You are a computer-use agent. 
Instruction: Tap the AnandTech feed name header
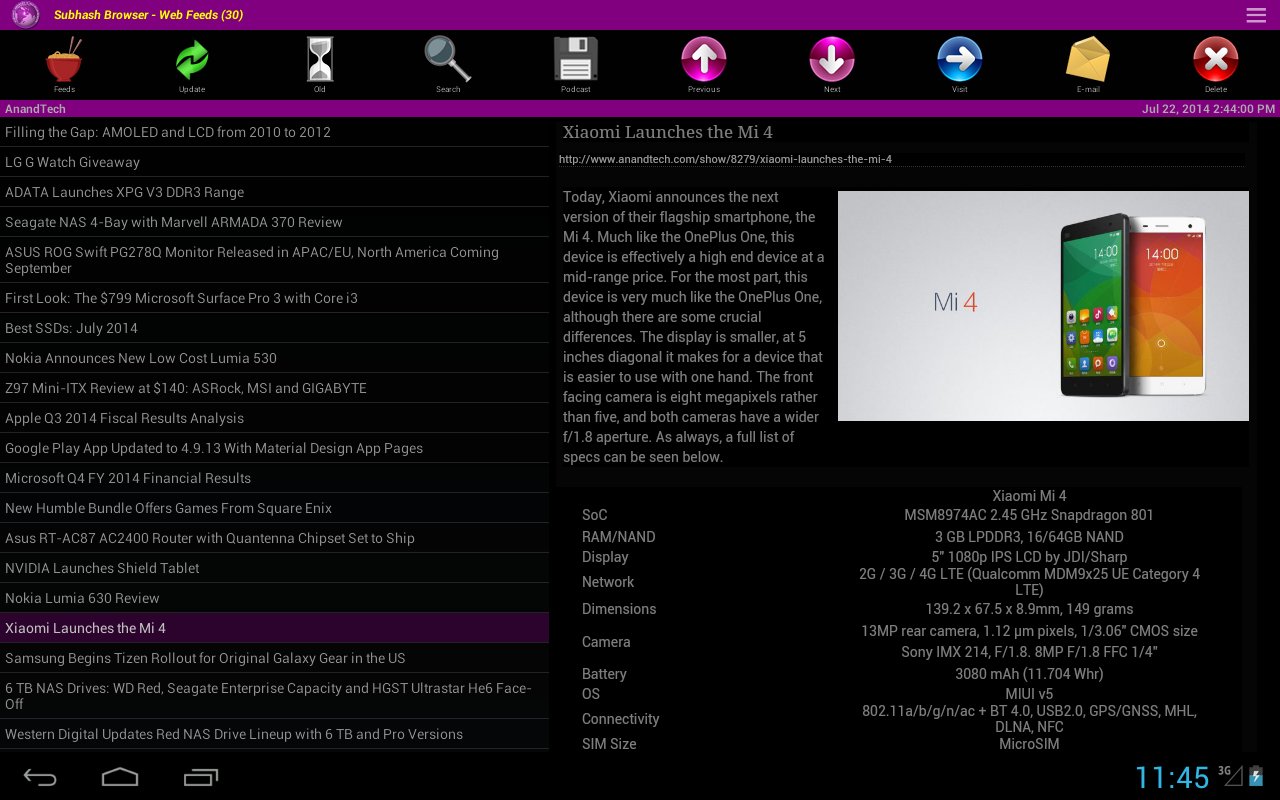click(x=36, y=109)
